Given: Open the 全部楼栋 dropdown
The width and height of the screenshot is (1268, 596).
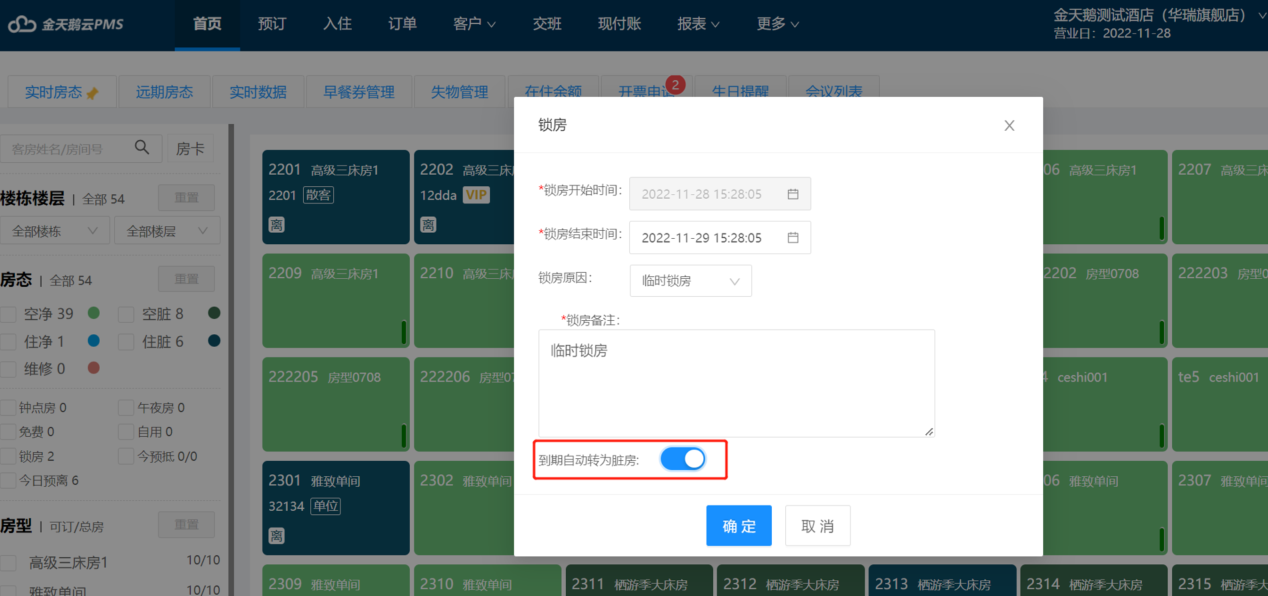Looking at the screenshot, I should (x=55, y=231).
